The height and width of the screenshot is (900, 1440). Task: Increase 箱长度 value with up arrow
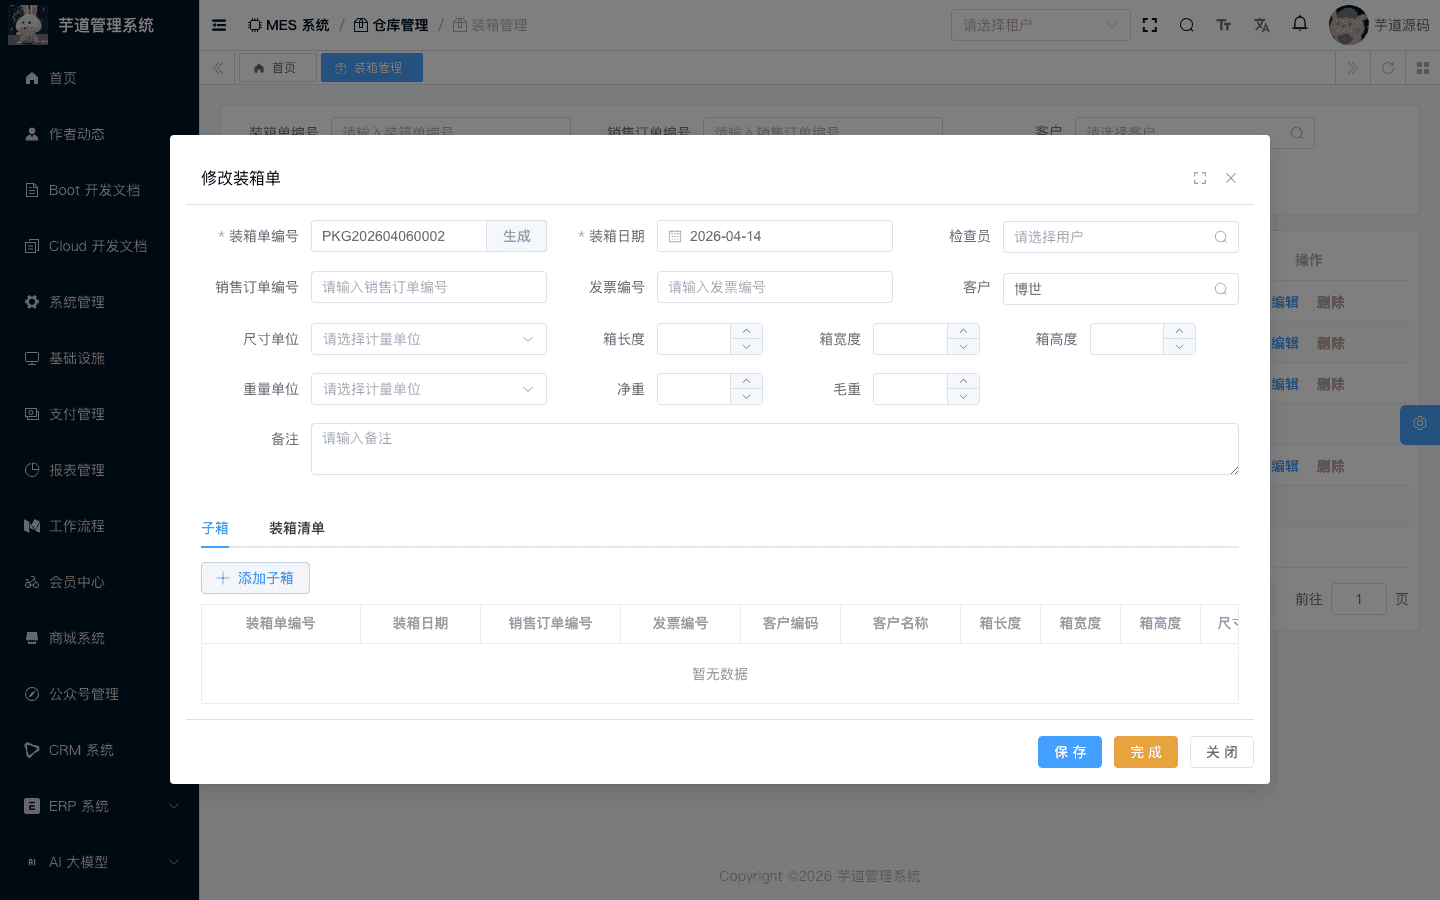coord(746,331)
